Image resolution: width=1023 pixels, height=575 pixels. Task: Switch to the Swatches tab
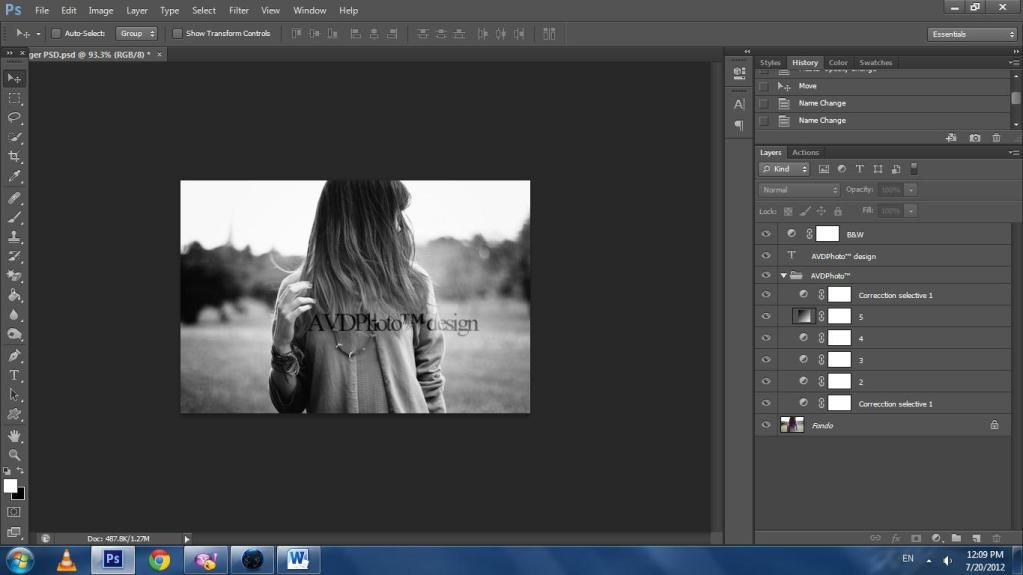click(876, 63)
